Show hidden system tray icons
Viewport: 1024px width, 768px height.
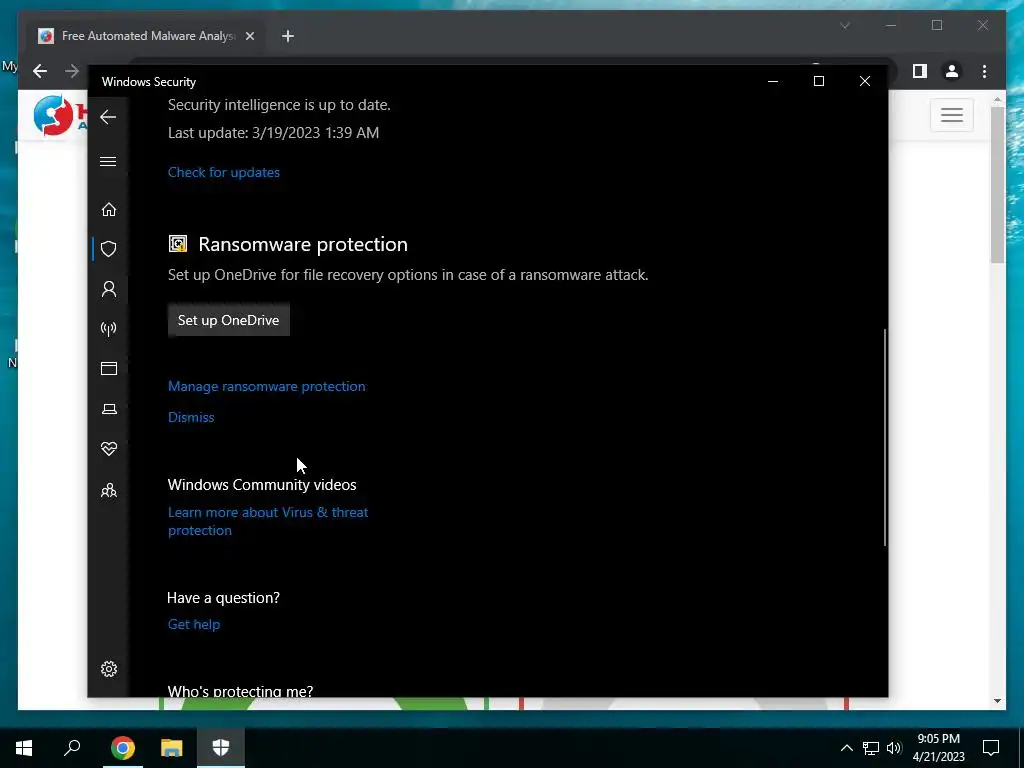846,748
